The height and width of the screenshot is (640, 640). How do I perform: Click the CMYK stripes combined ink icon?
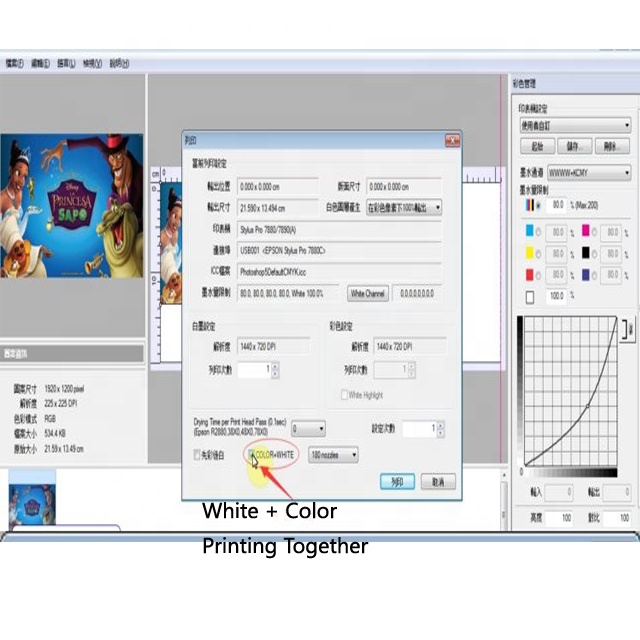tap(529, 205)
